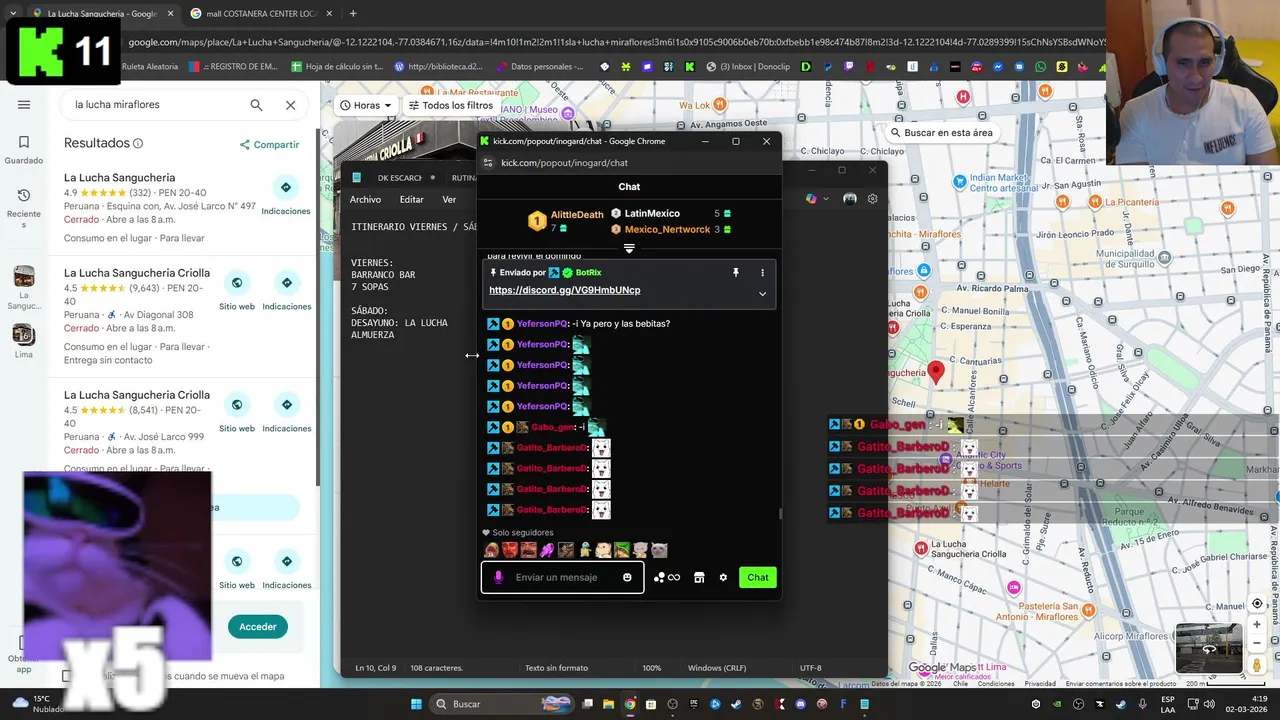Click YefersonPQ username in chat message

542,324
